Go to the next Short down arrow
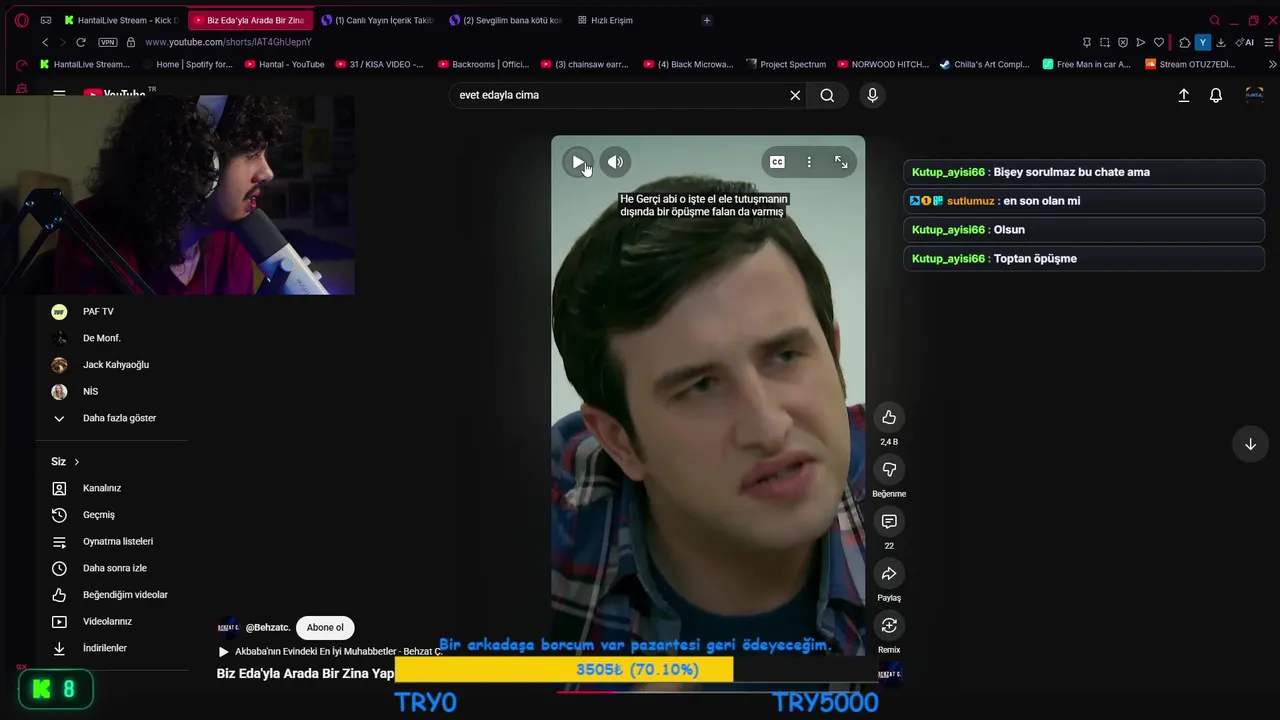This screenshot has height=720, width=1280. (1250, 444)
